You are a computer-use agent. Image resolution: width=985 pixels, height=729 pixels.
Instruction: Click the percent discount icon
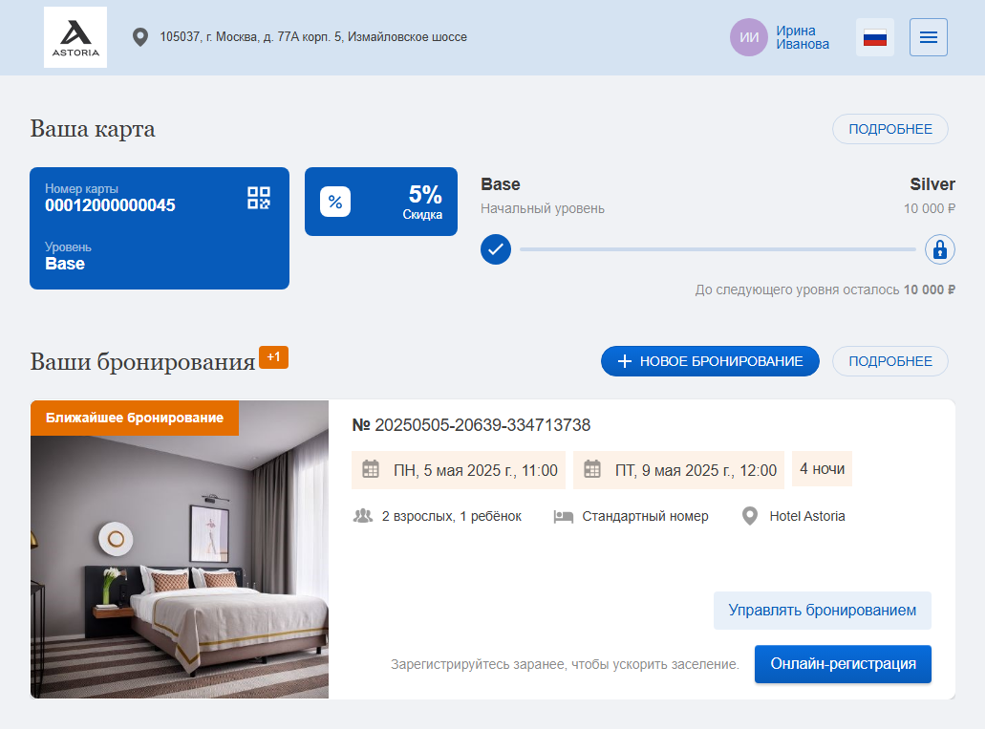pos(335,202)
